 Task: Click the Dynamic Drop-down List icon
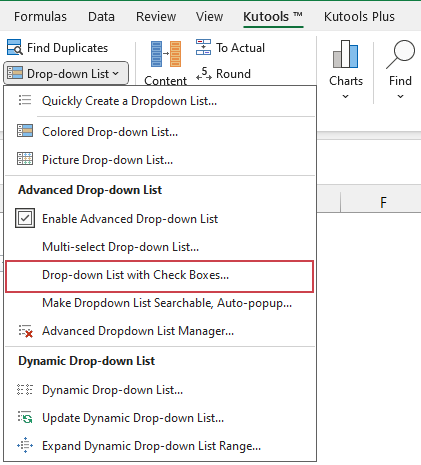25,389
